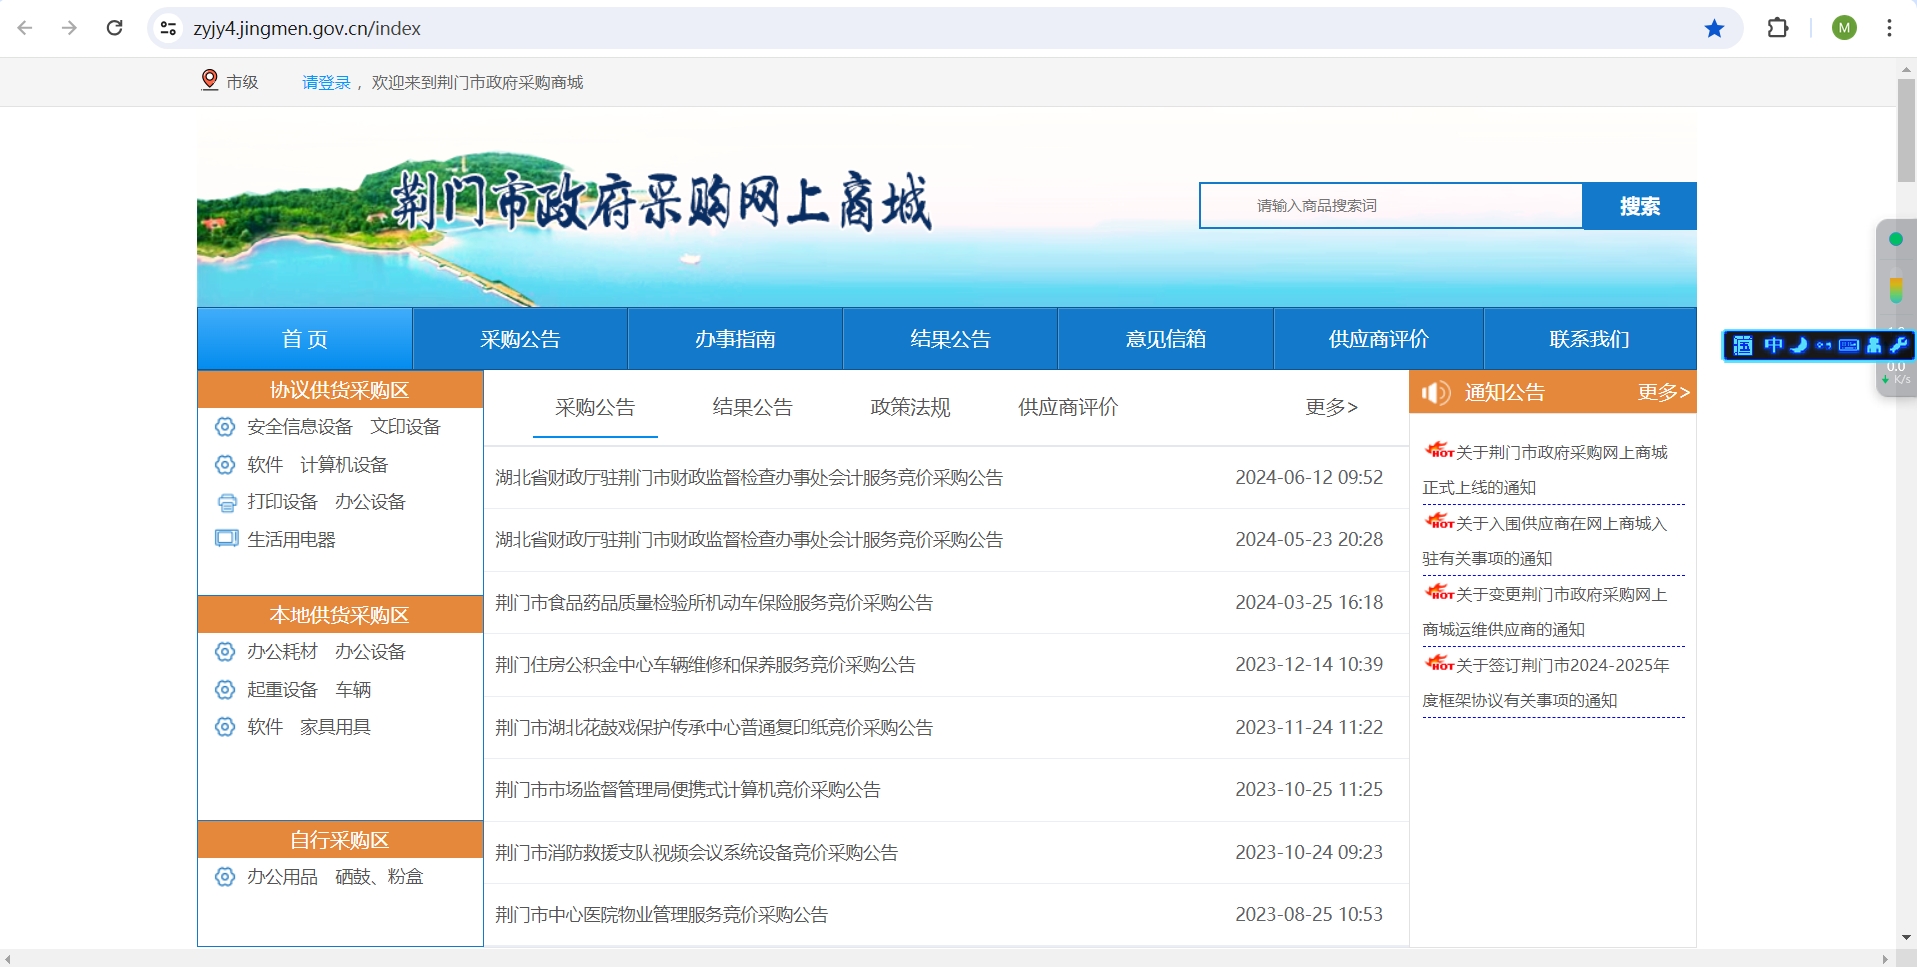The height and width of the screenshot is (967, 1917).
Task: Reload the page with the refresh icon
Action: [x=115, y=28]
